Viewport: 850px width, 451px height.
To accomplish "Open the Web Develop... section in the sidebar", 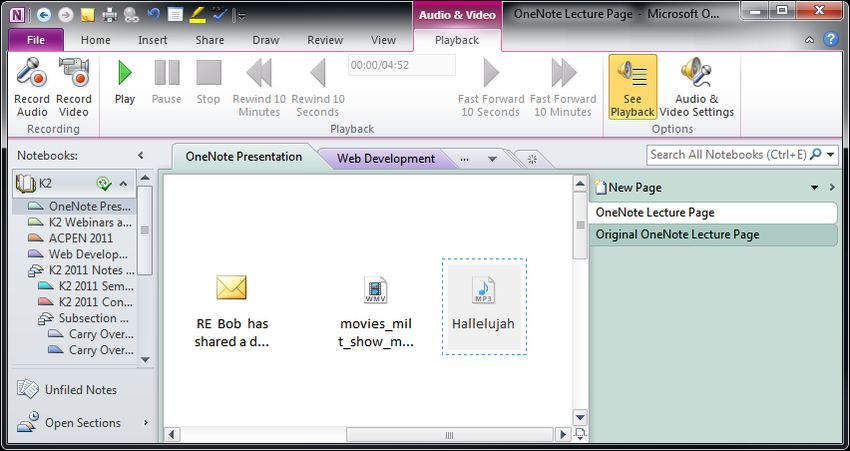I will (x=79, y=254).
